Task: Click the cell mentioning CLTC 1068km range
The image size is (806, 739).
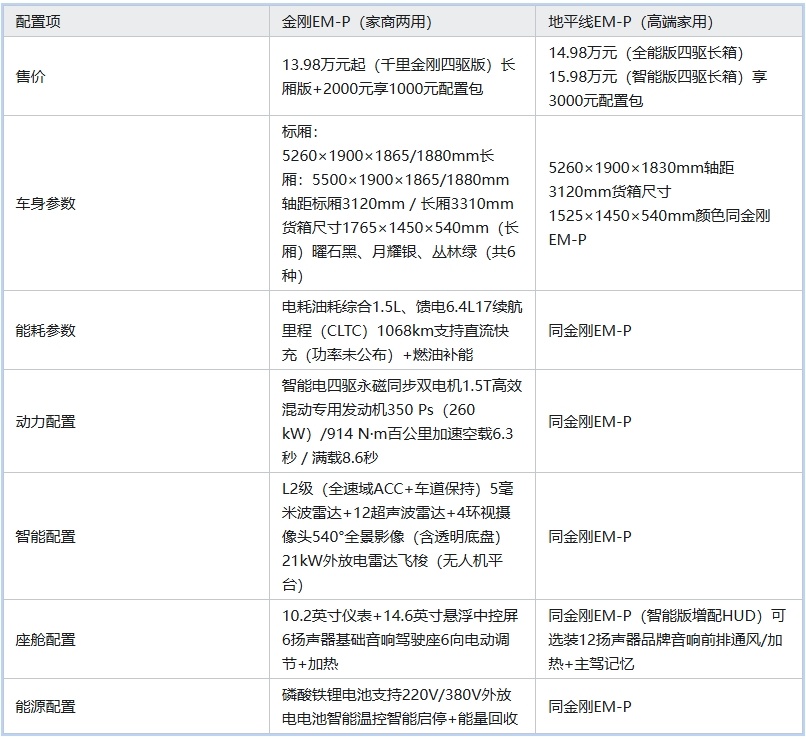Action: (x=402, y=330)
